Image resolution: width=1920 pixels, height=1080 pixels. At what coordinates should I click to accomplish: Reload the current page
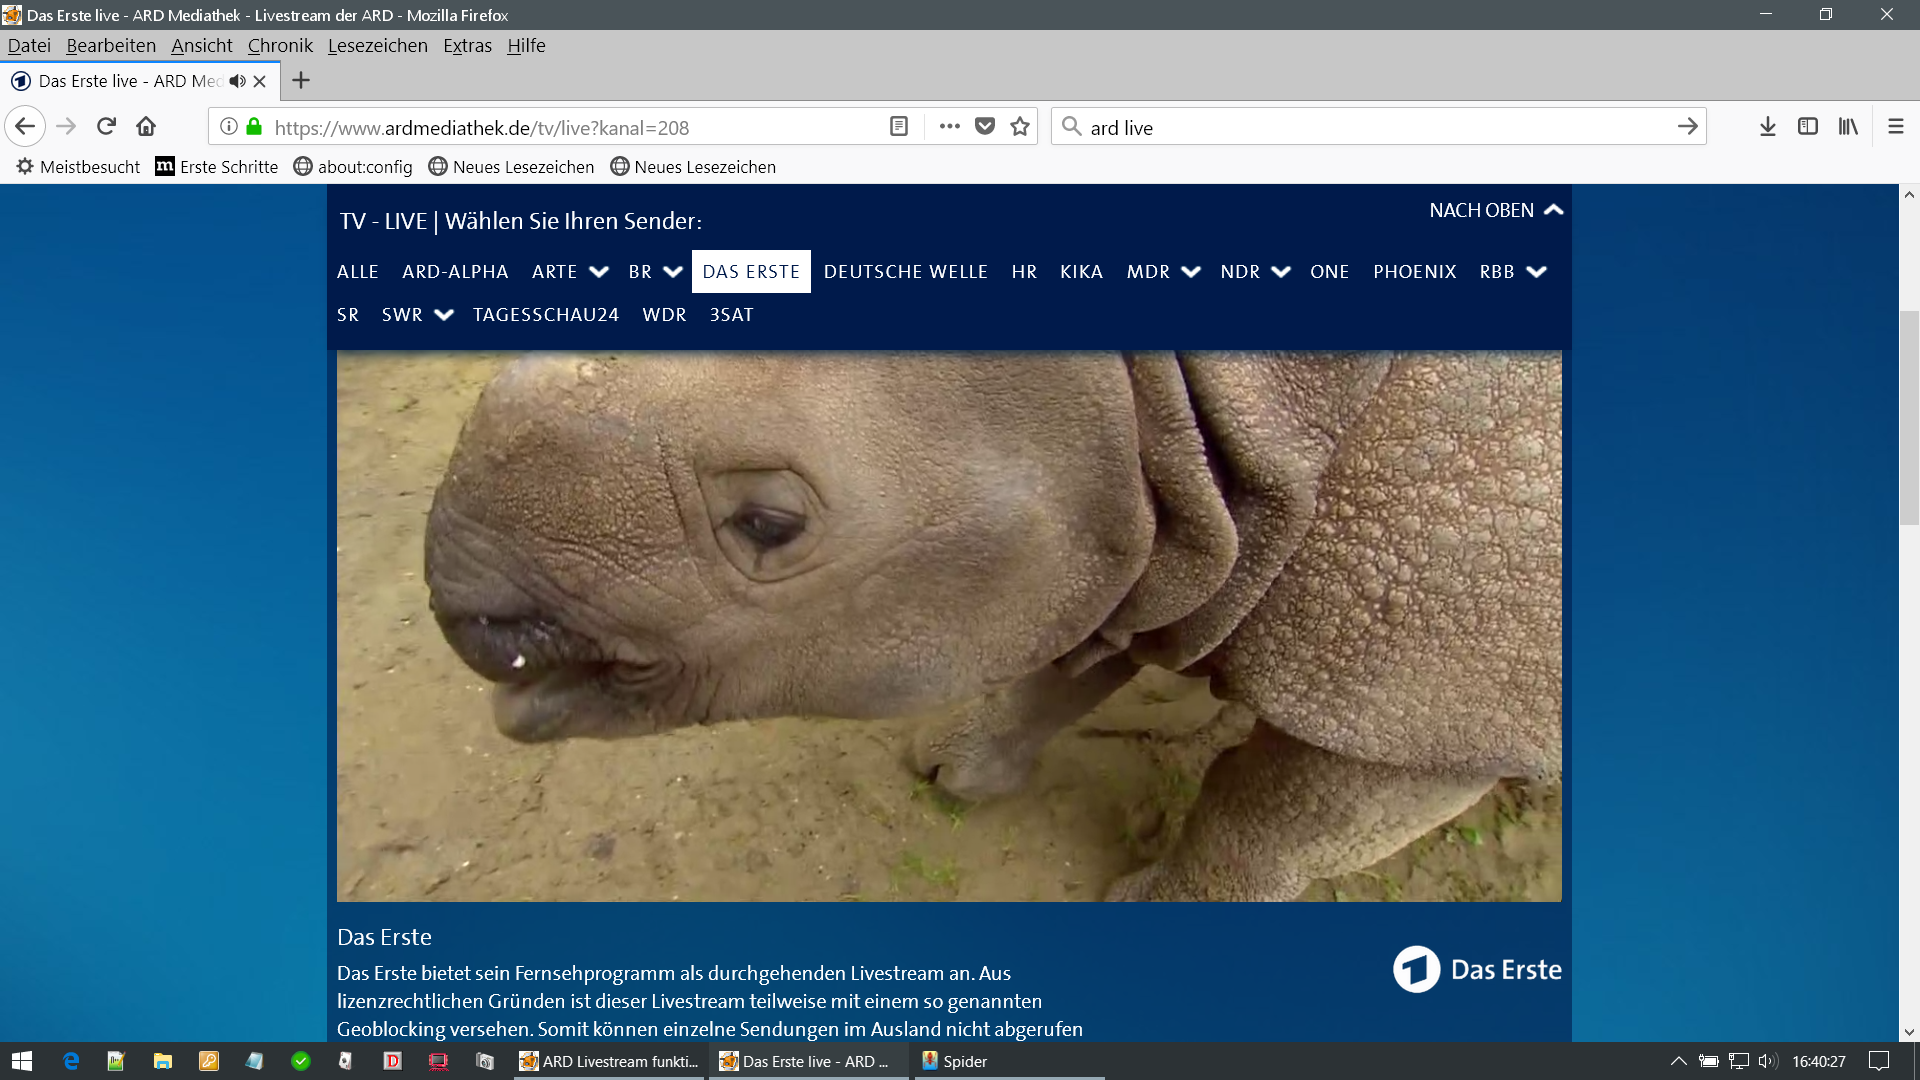pos(106,126)
